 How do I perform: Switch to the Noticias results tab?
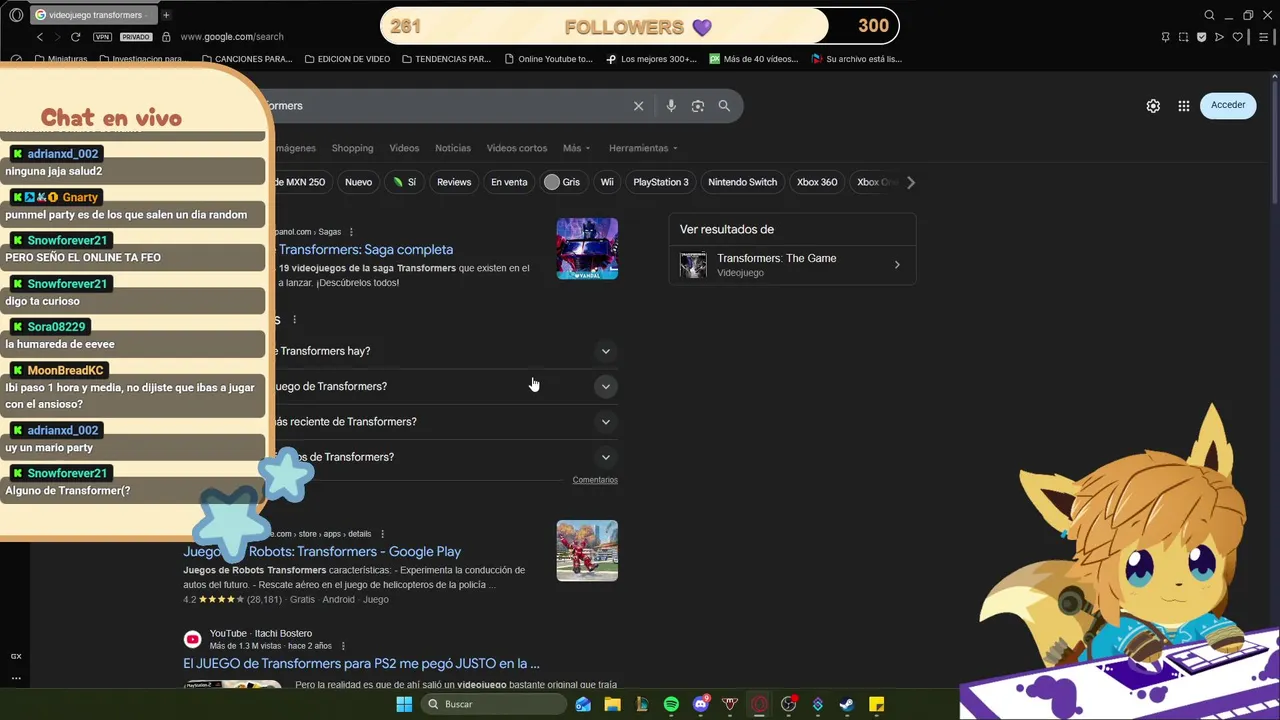tap(453, 148)
